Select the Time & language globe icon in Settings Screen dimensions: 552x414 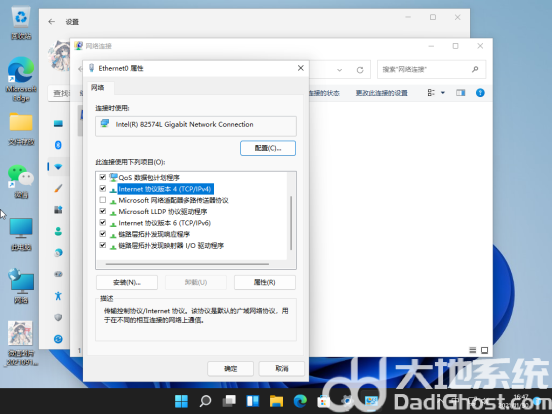(x=58, y=252)
